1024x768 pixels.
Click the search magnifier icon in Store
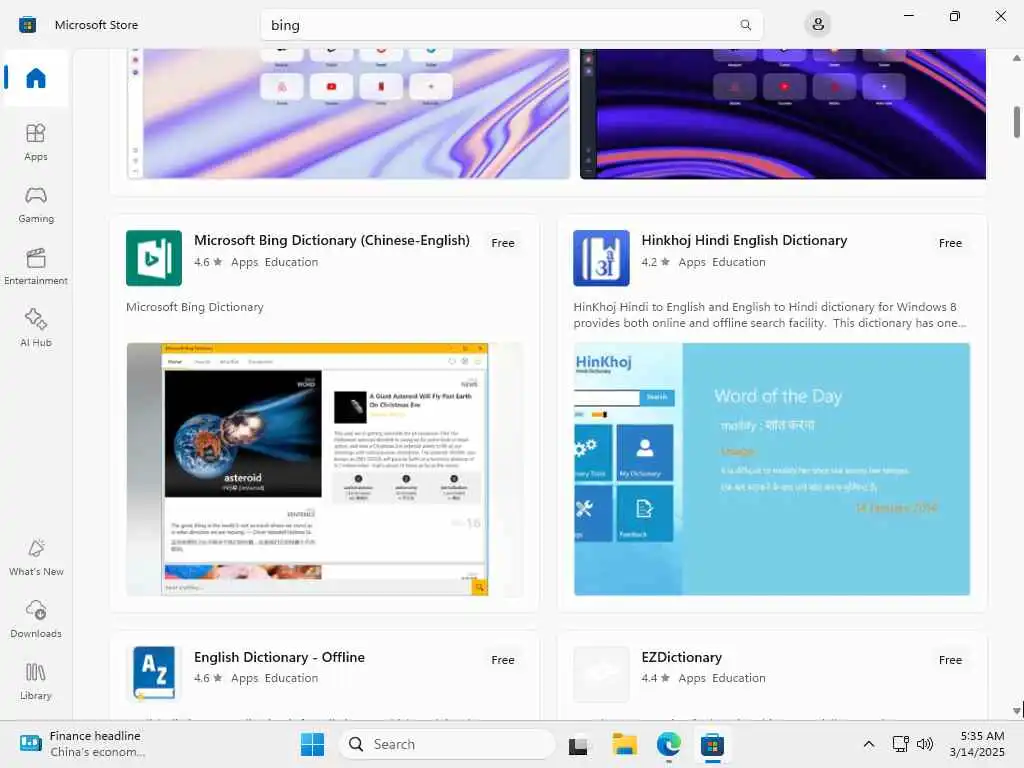point(745,25)
